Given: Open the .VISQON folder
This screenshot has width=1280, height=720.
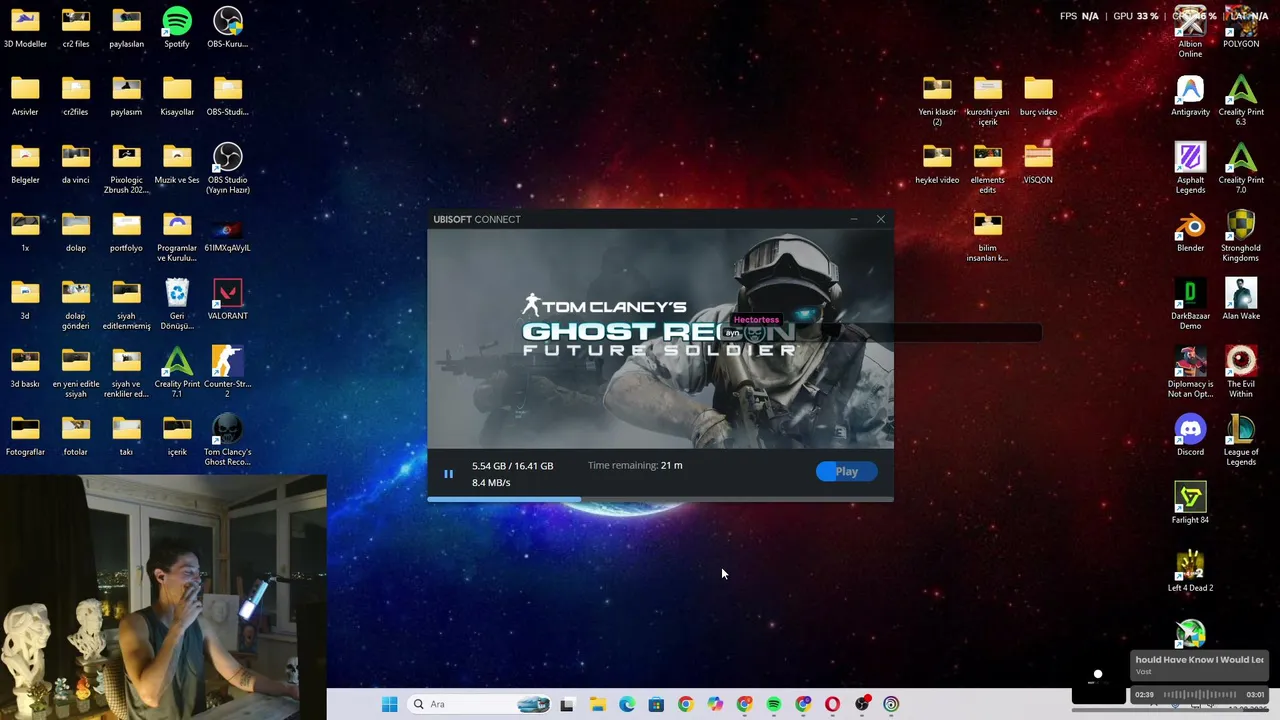Looking at the screenshot, I should tap(1038, 164).
